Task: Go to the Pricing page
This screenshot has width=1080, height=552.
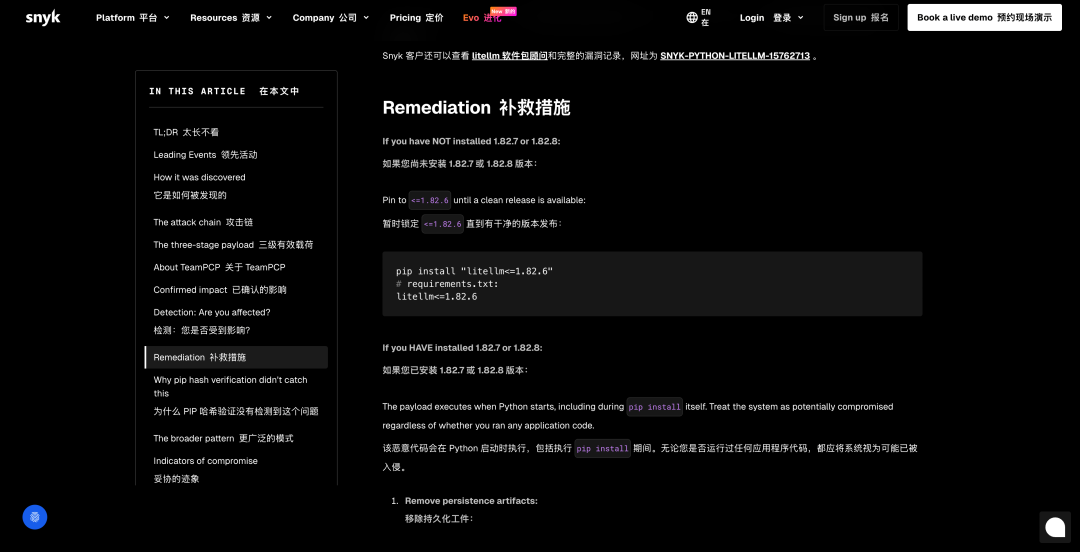Action: tap(416, 18)
